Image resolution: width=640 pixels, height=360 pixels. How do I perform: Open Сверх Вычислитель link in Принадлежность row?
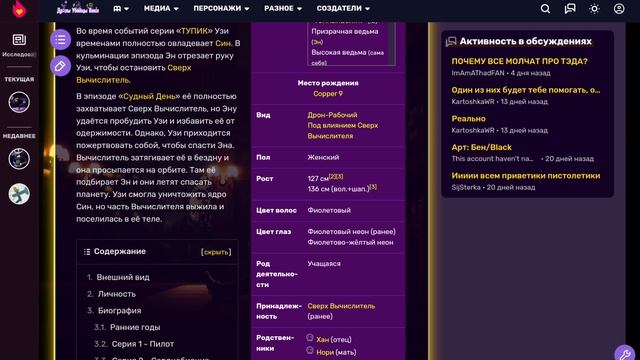(x=341, y=306)
